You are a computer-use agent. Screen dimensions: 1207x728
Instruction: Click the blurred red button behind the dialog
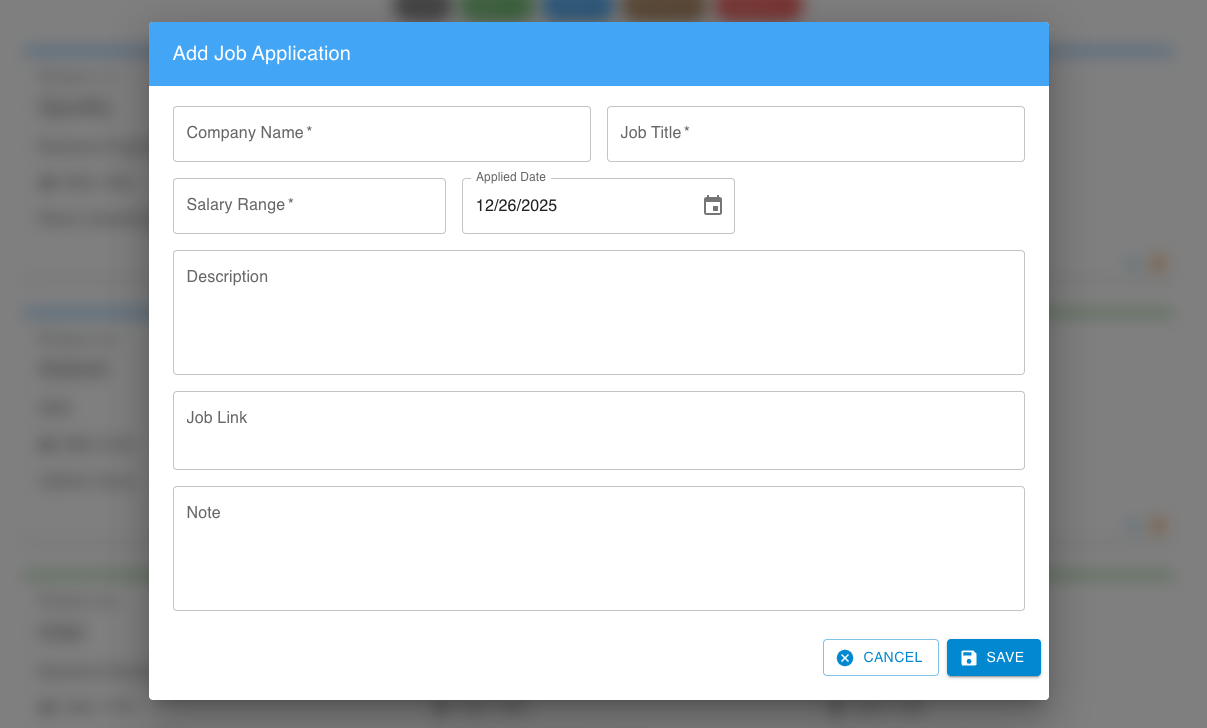tap(760, 9)
